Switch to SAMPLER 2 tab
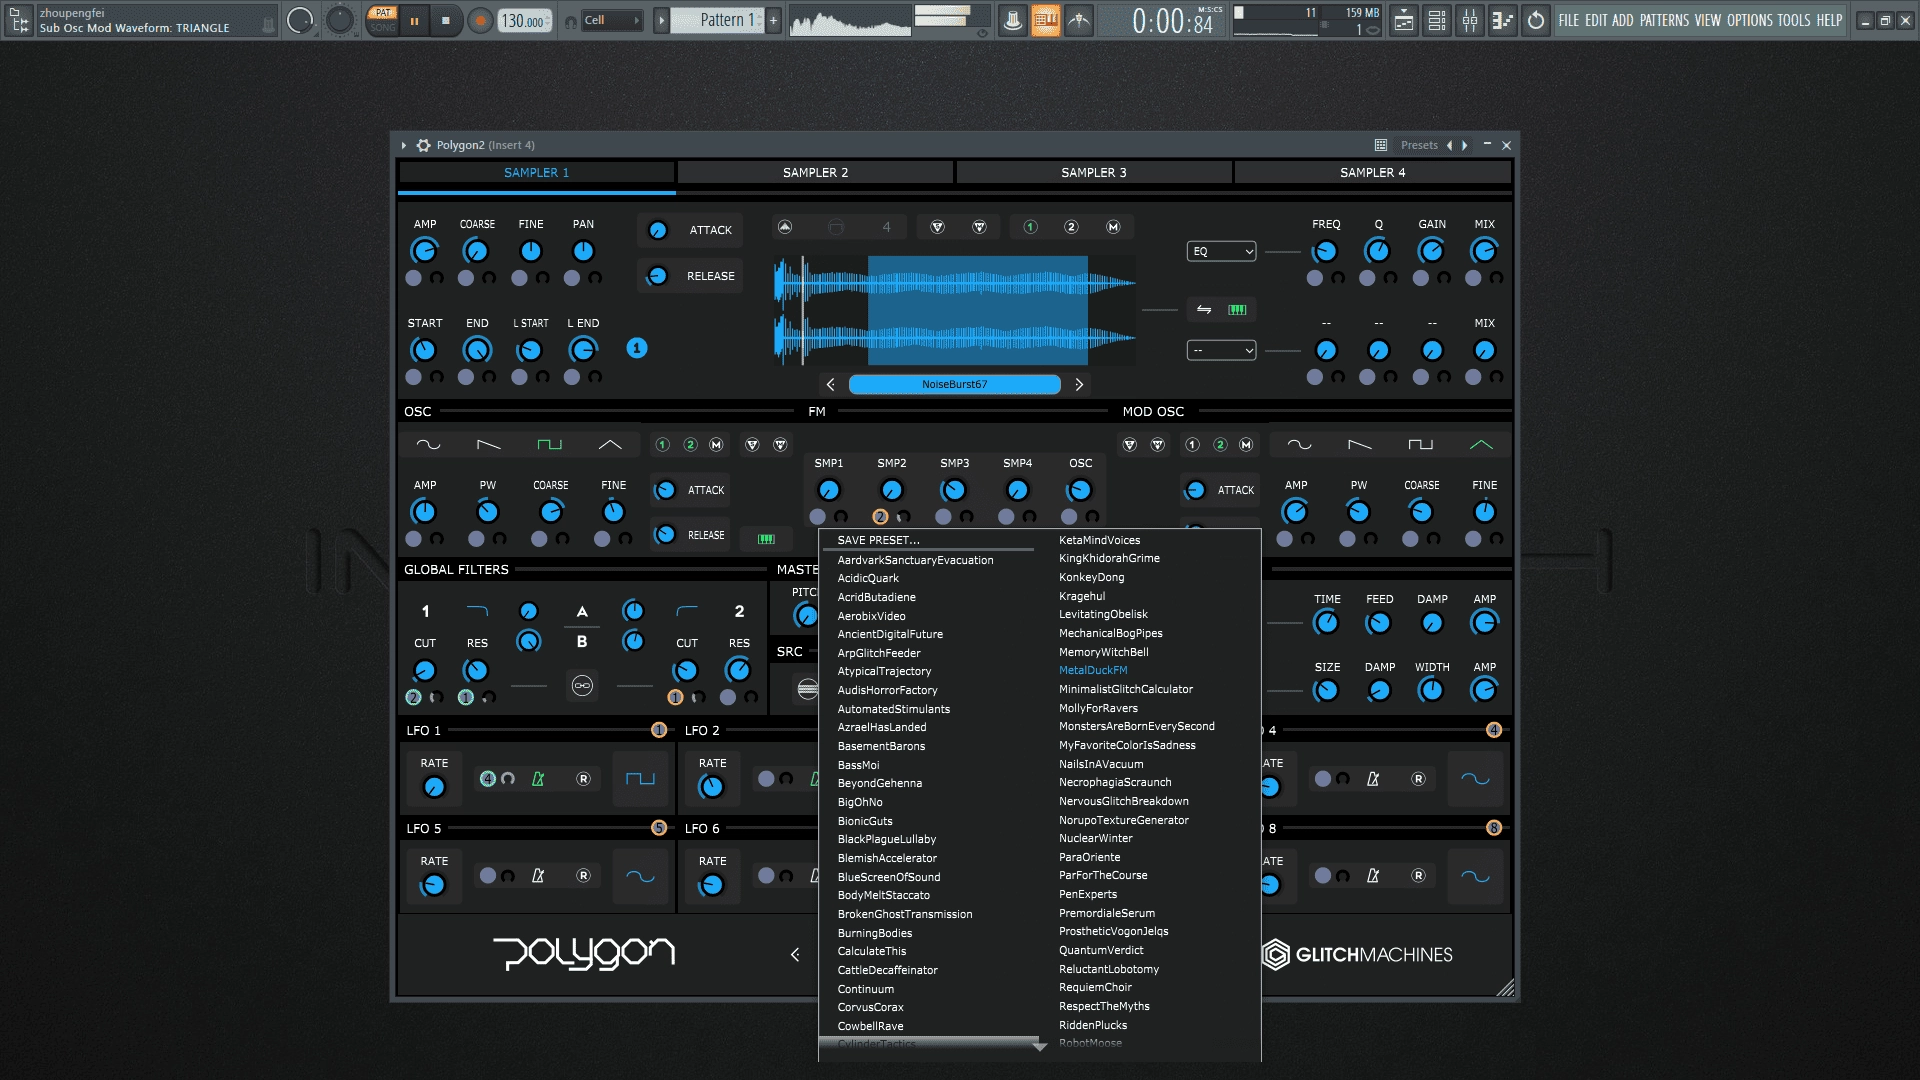1920x1080 pixels. point(815,173)
